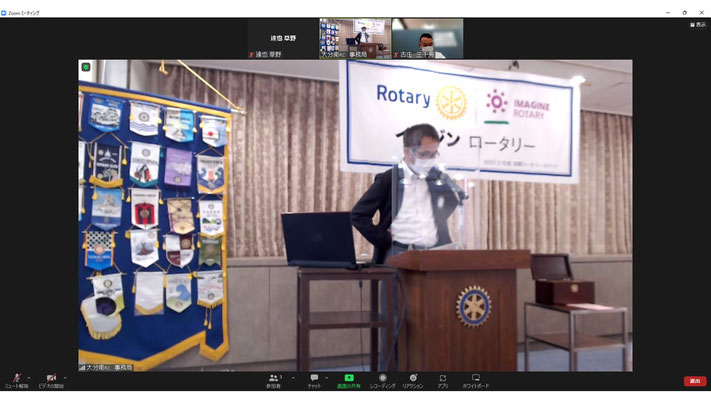Restore down the Zoom window
This screenshot has width=711, height=400.
coord(685,13)
